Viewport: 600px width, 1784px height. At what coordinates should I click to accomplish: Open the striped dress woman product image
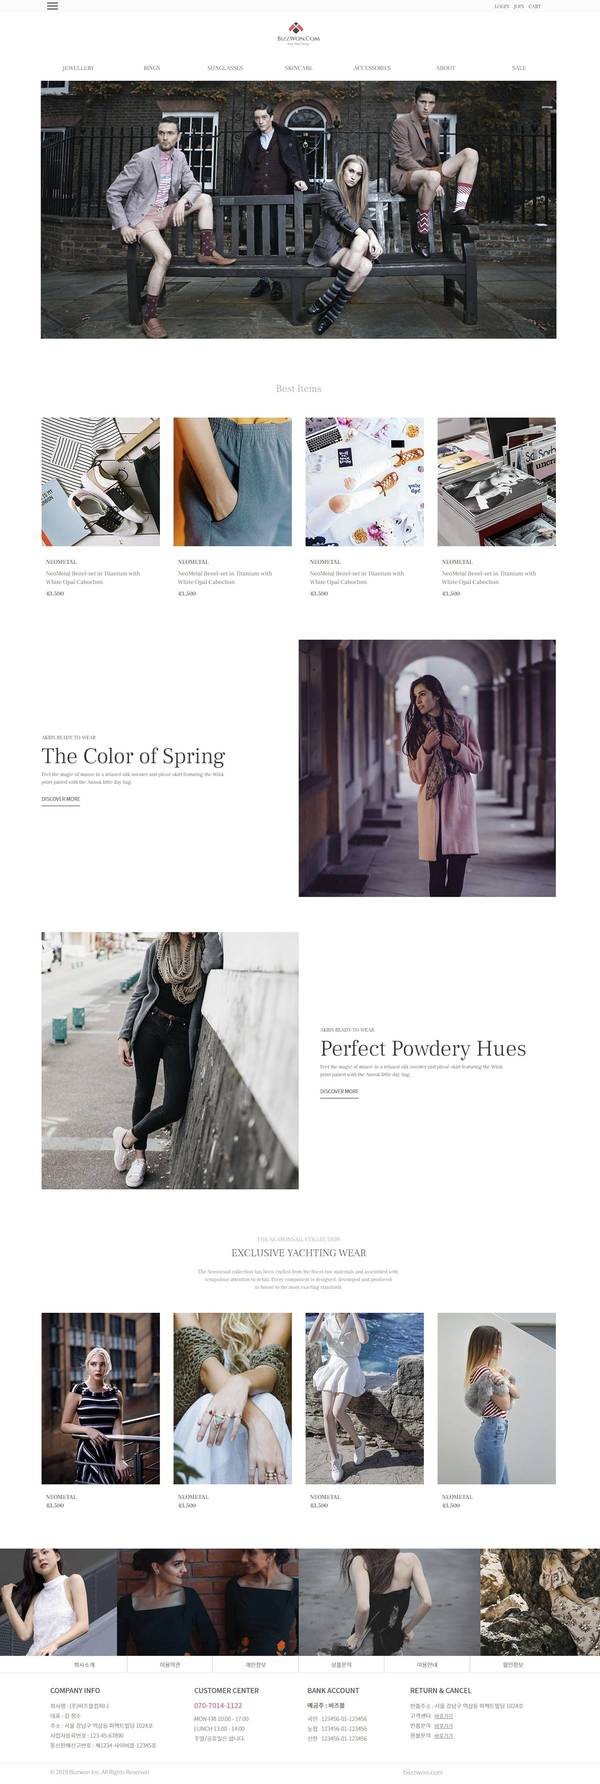point(100,1398)
